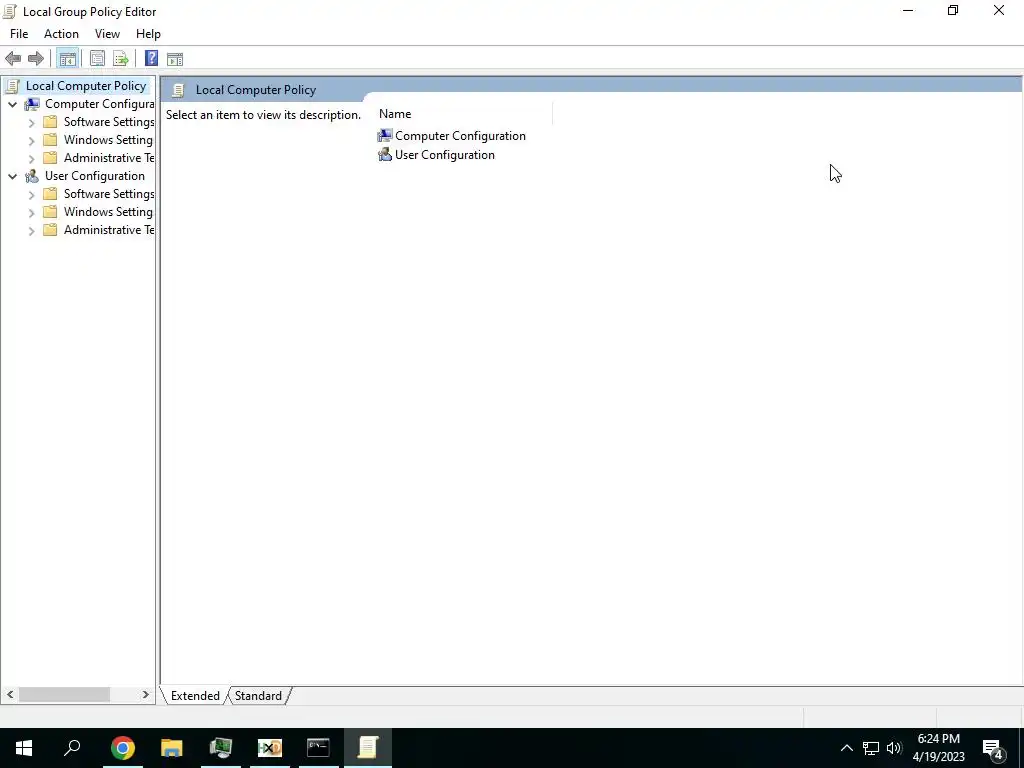This screenshot has width=1024, height=768.
Task: Select Administrative Templates under Computer Configuration
Action: (x=108, y=158)
